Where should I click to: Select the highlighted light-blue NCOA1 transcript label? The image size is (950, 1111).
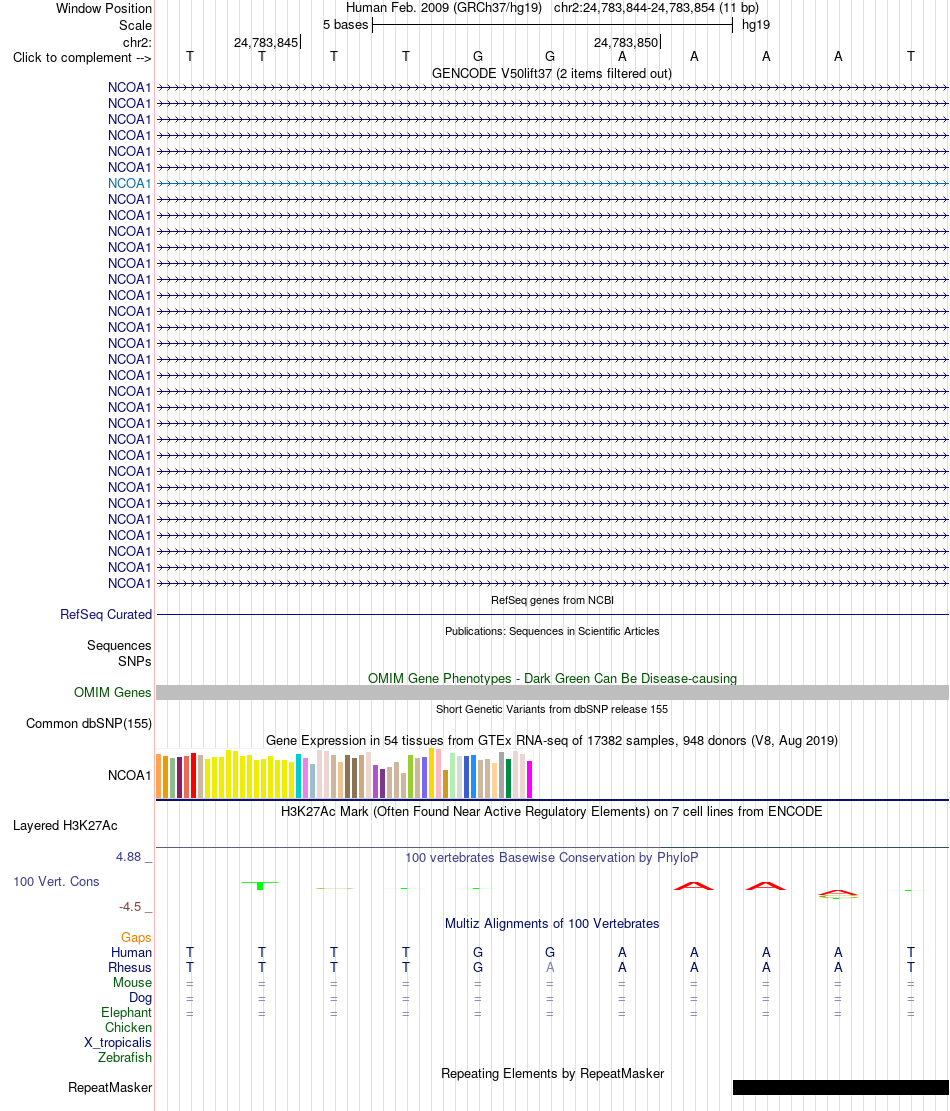130,184
